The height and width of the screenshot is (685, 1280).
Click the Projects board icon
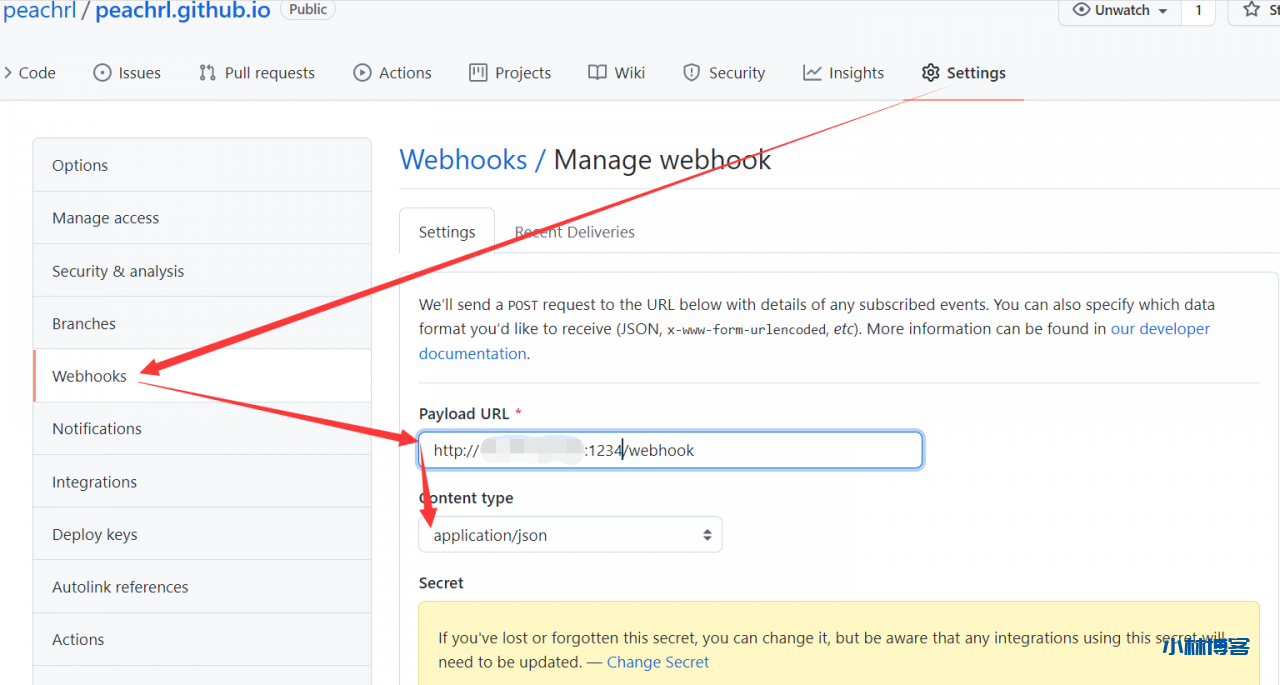[478, 73]
